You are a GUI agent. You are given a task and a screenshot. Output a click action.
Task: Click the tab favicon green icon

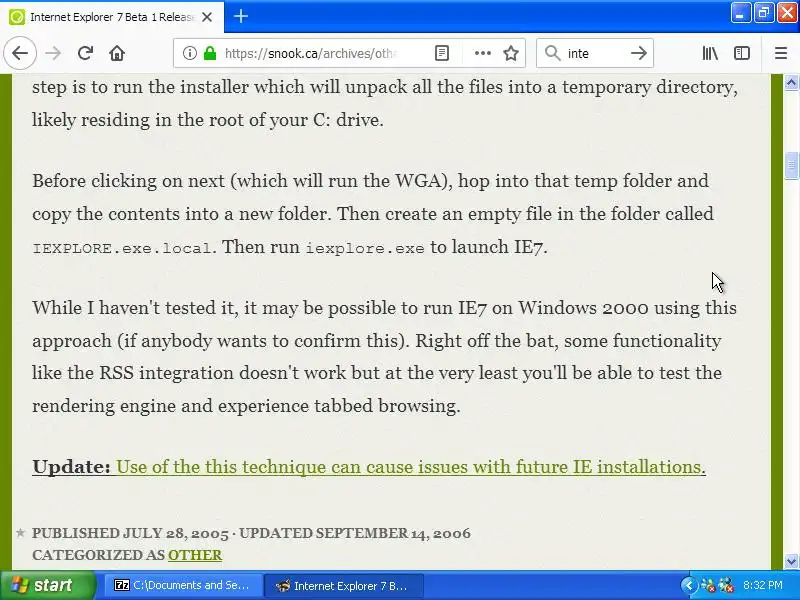click(17, 17)
